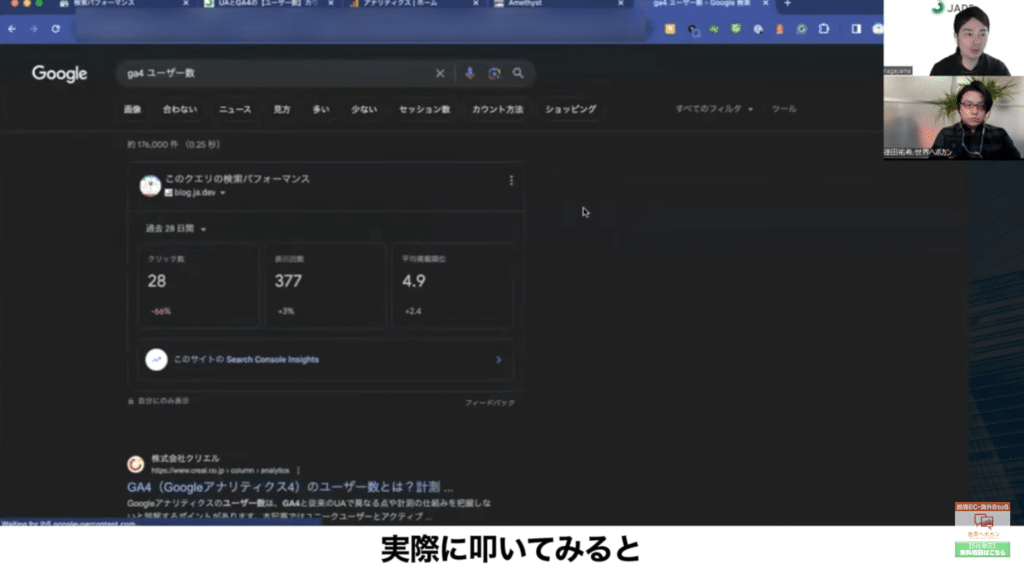Toggle the browser side panel icon
Screen dimensions: 1024x571
pyautogui.click(x=856, y=29)
